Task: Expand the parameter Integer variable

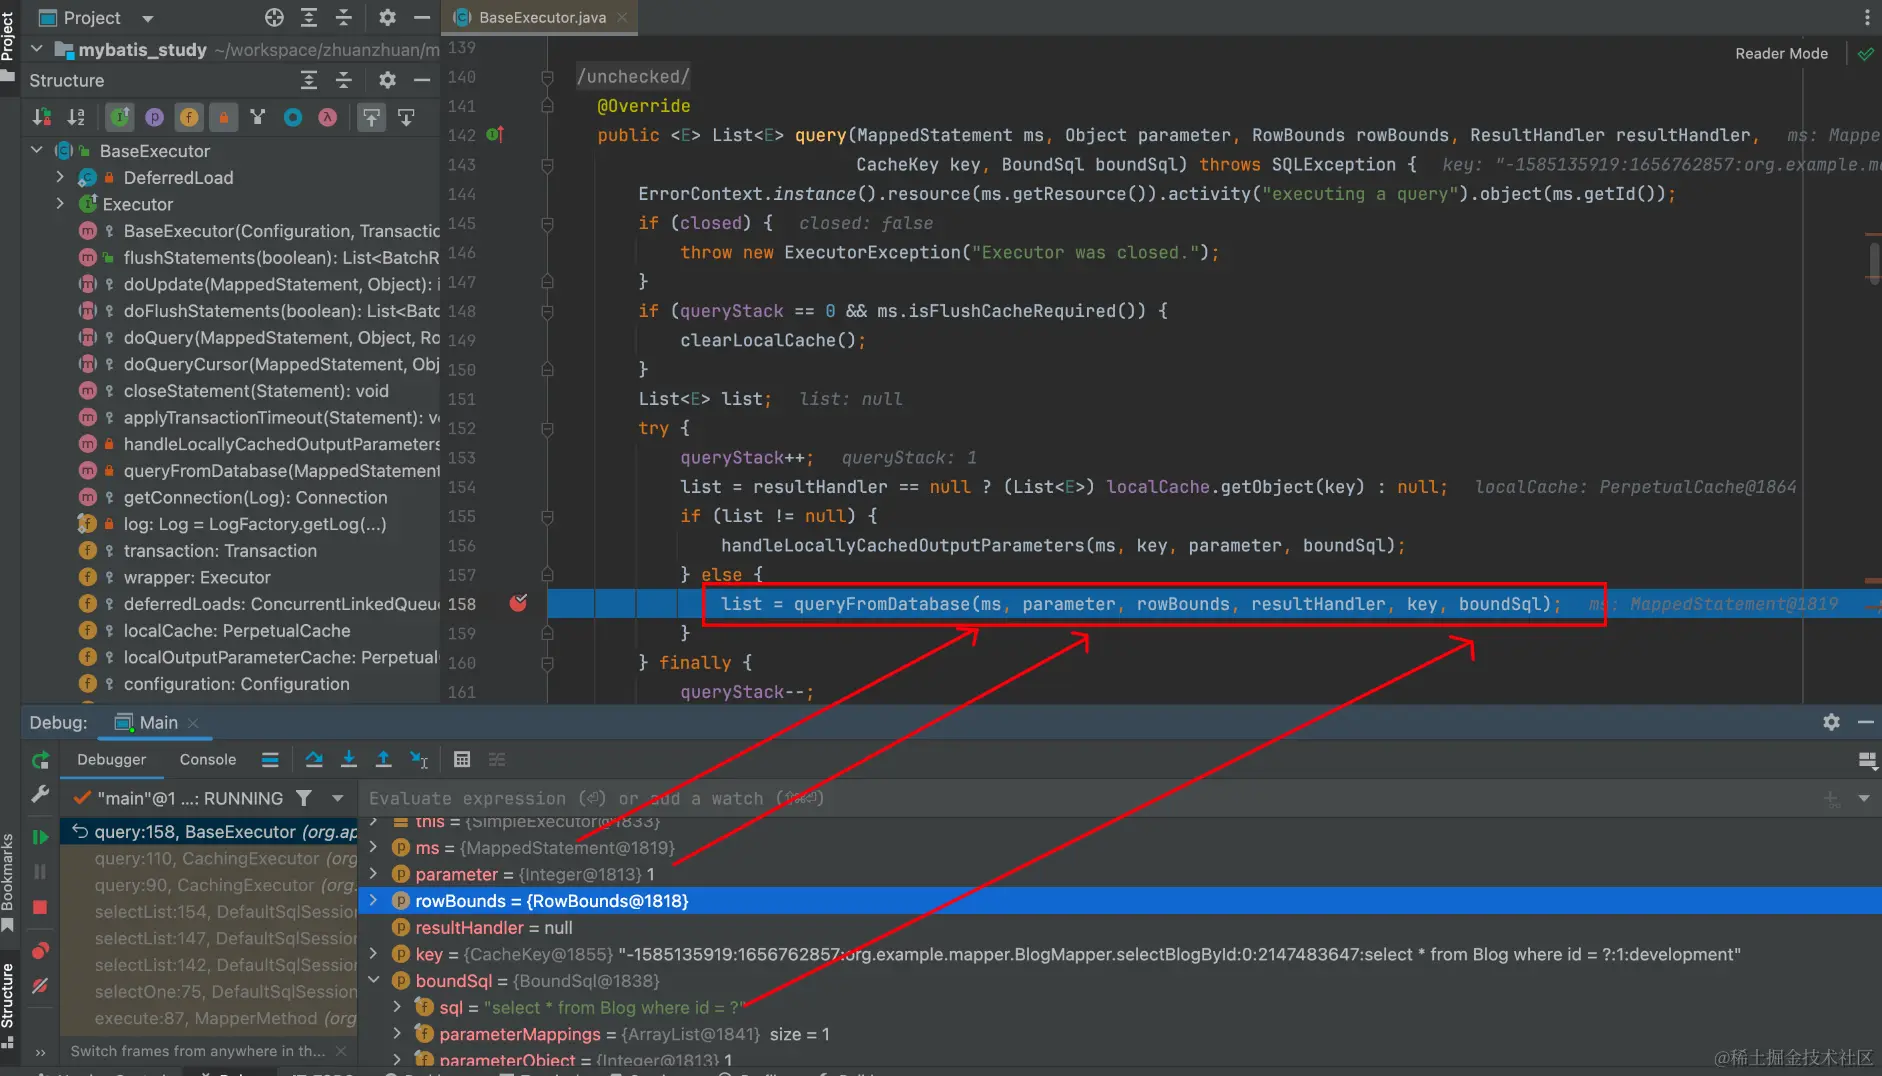Action: click(x=373, y=874)
